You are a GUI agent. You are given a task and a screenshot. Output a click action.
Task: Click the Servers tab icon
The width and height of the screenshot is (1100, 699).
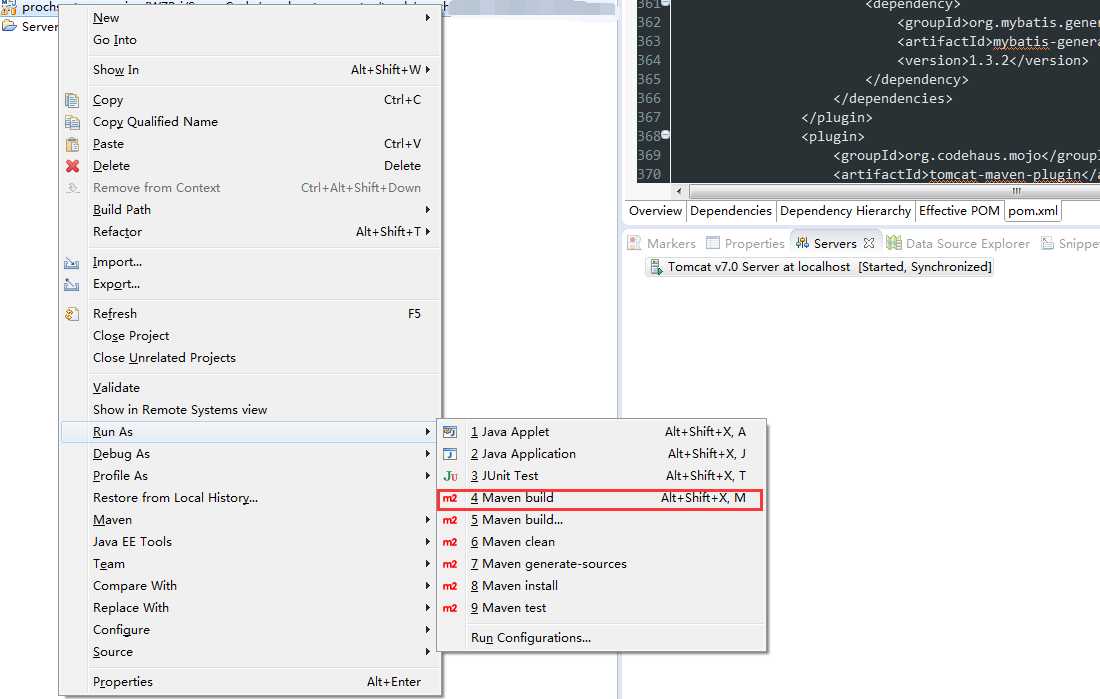[x=802, y=243]
